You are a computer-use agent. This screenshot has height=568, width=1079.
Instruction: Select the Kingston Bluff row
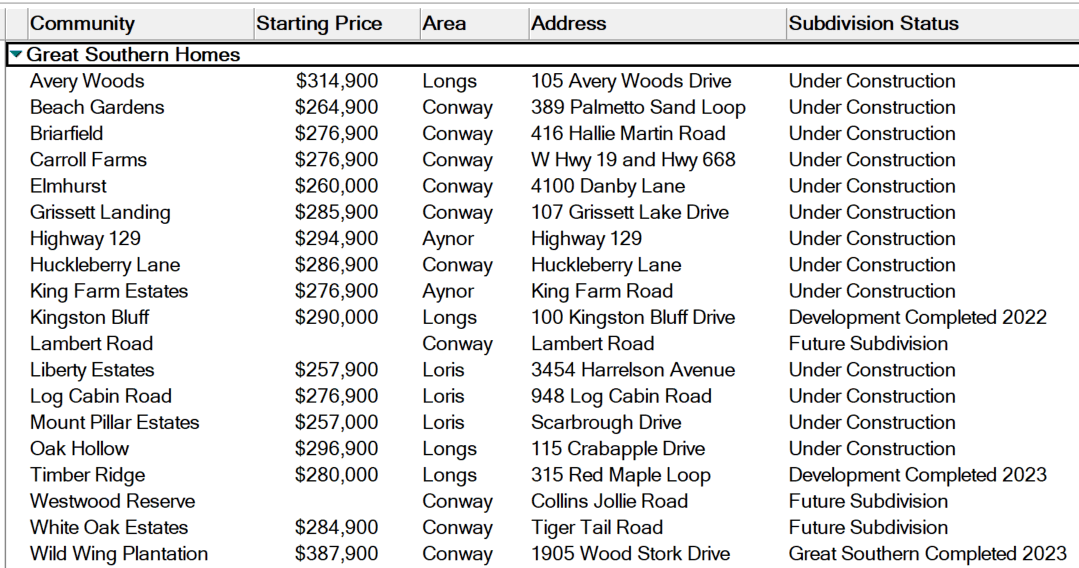pos(90,317)
